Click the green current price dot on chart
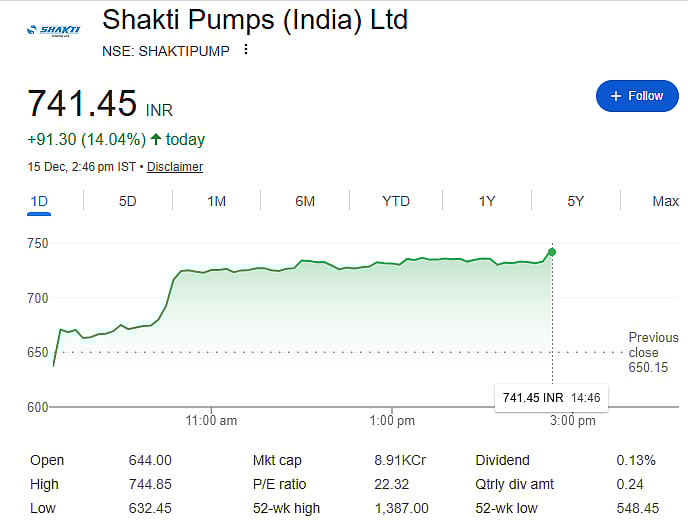 553,251
